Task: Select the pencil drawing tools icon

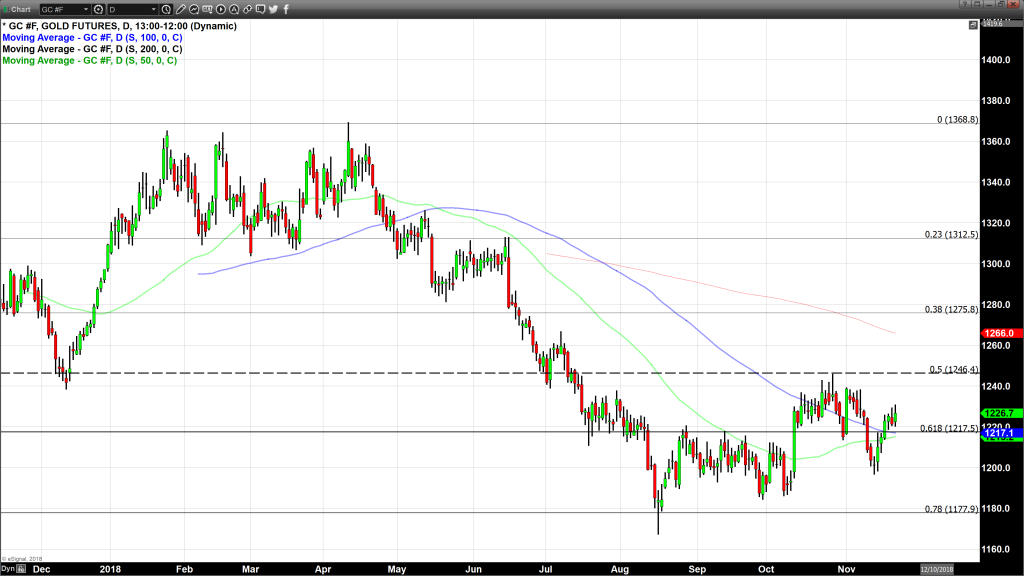Action: tap(181, 9)
